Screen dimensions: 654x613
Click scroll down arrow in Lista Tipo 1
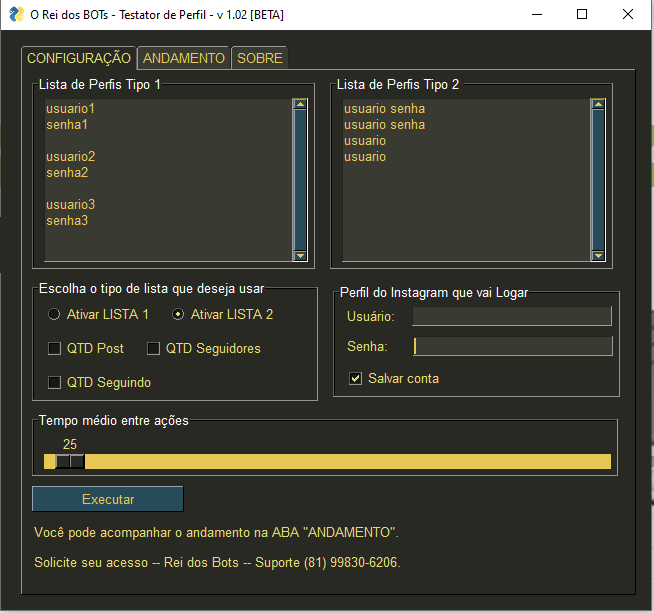click(x=300, y=256)
